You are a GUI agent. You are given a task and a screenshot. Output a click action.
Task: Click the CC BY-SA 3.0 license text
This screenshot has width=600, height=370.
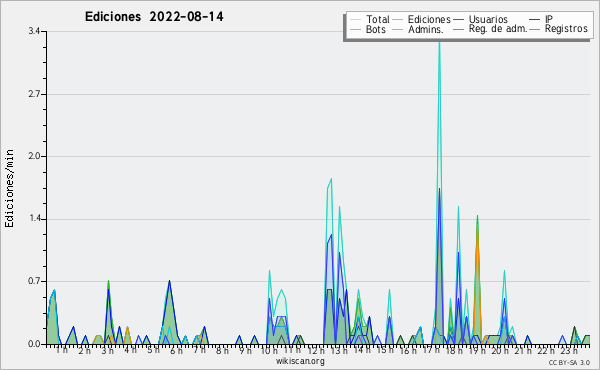(x=569, y=363)
